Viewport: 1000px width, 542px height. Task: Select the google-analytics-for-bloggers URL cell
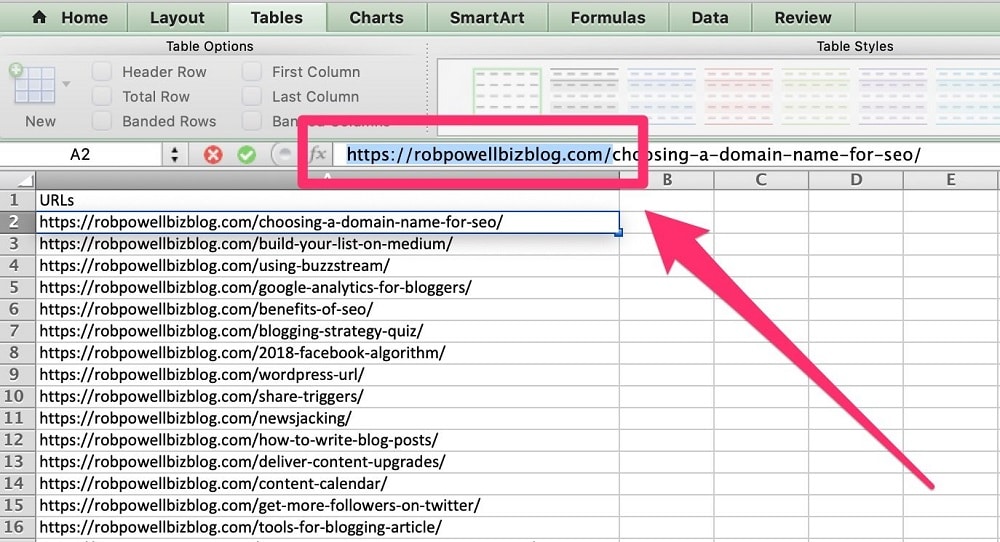point(327,287)
